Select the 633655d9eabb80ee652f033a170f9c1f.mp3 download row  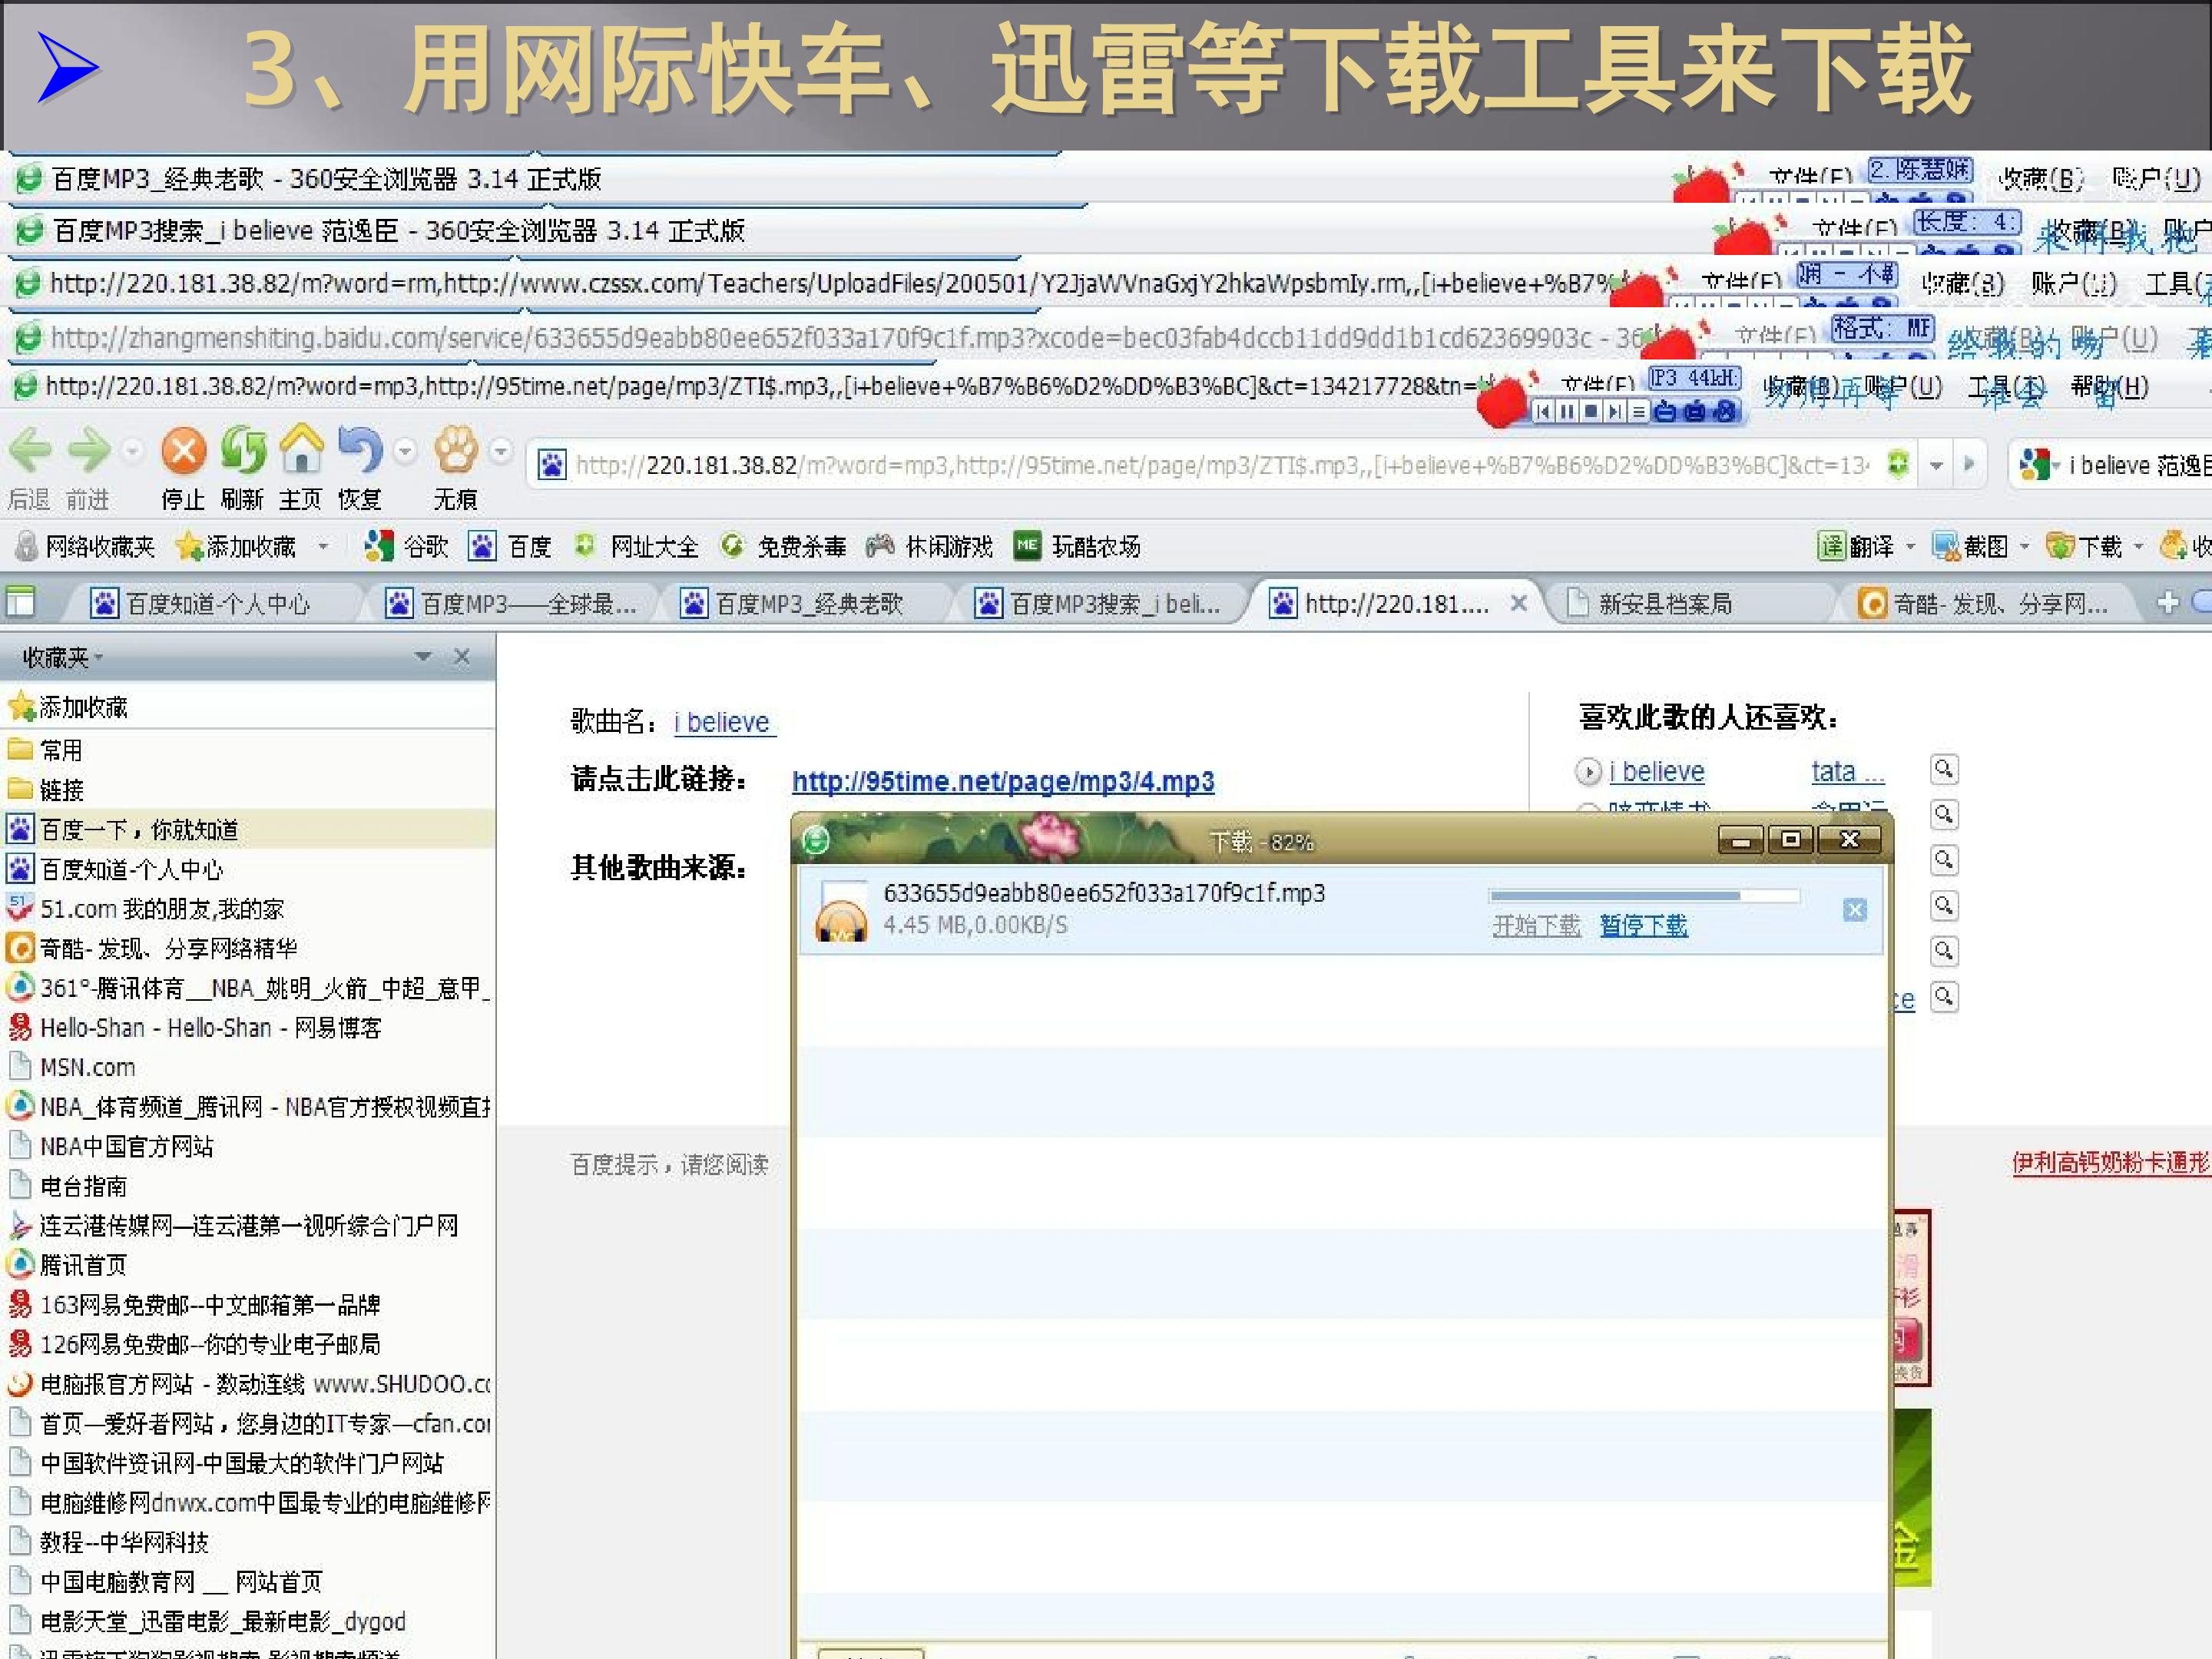[x=1340, y=910]
